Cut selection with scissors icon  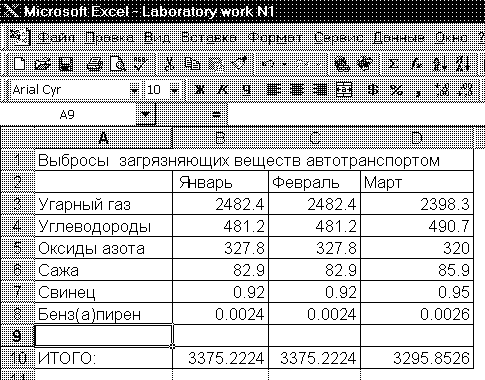pos(169,63)
